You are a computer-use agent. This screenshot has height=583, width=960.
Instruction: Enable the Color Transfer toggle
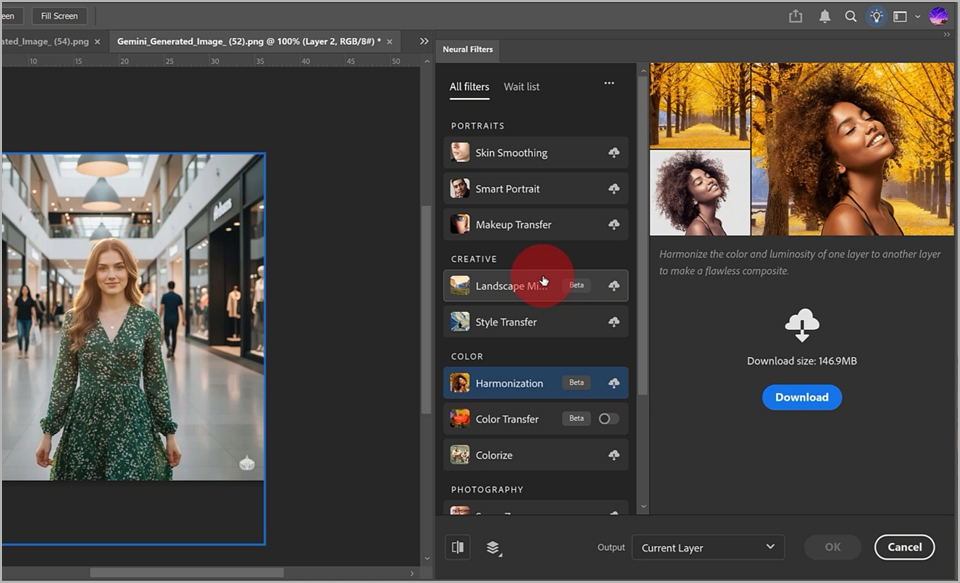coord(608,419)
